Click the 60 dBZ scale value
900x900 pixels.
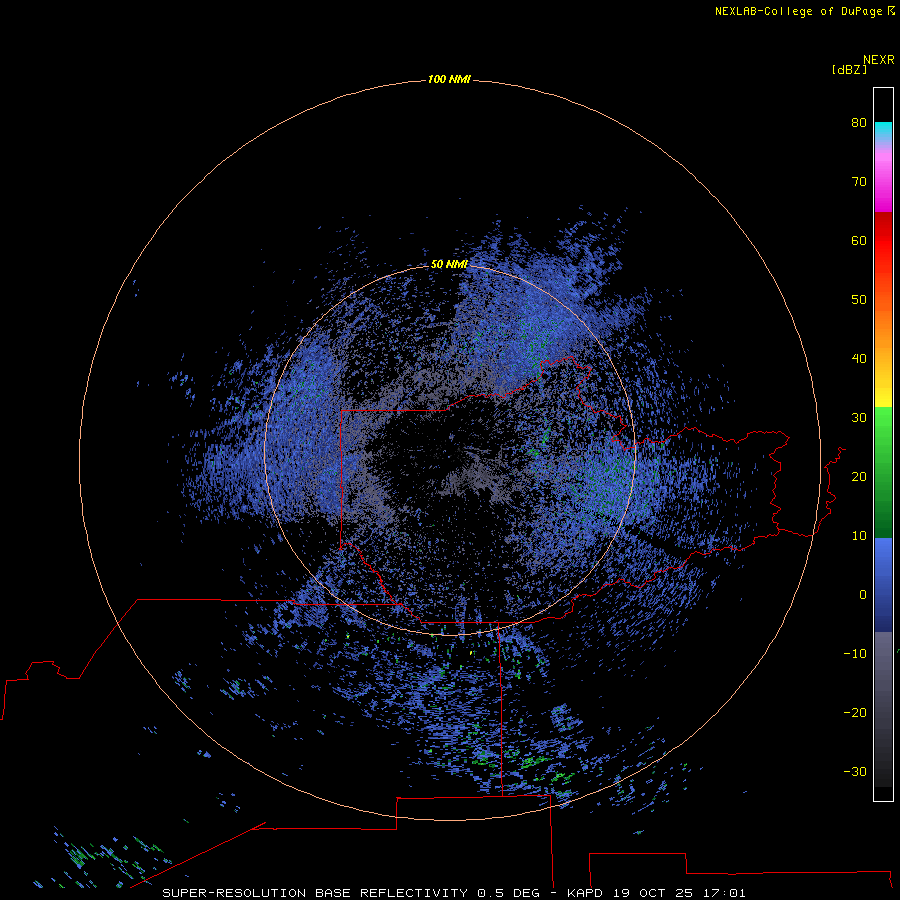859,240
